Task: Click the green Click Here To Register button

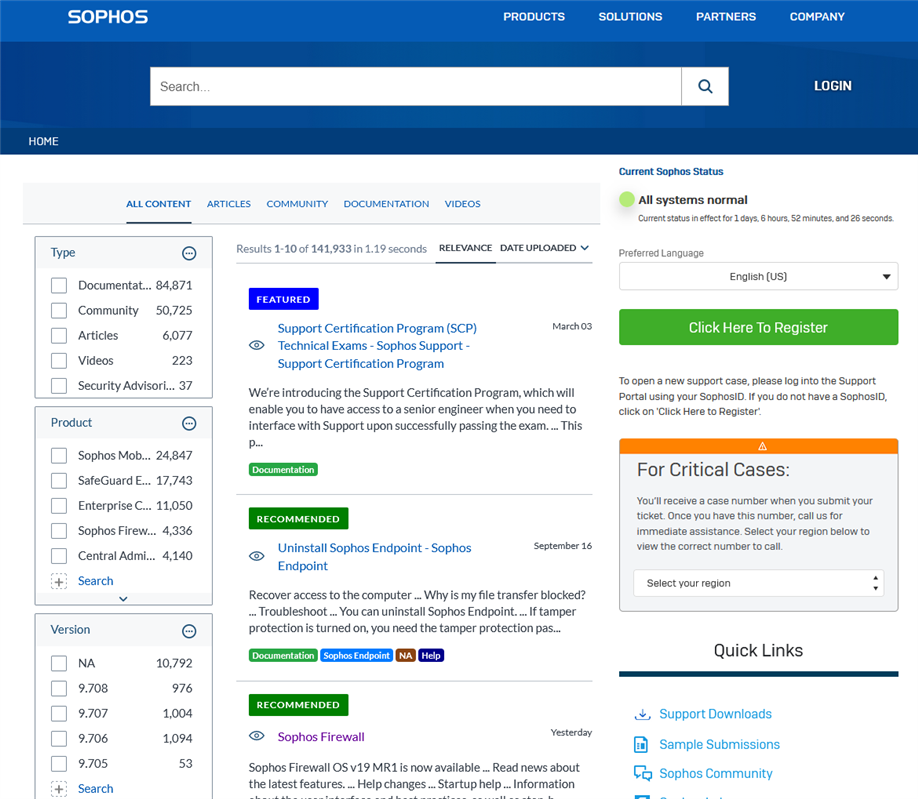Action: click(x=758, y=327)
